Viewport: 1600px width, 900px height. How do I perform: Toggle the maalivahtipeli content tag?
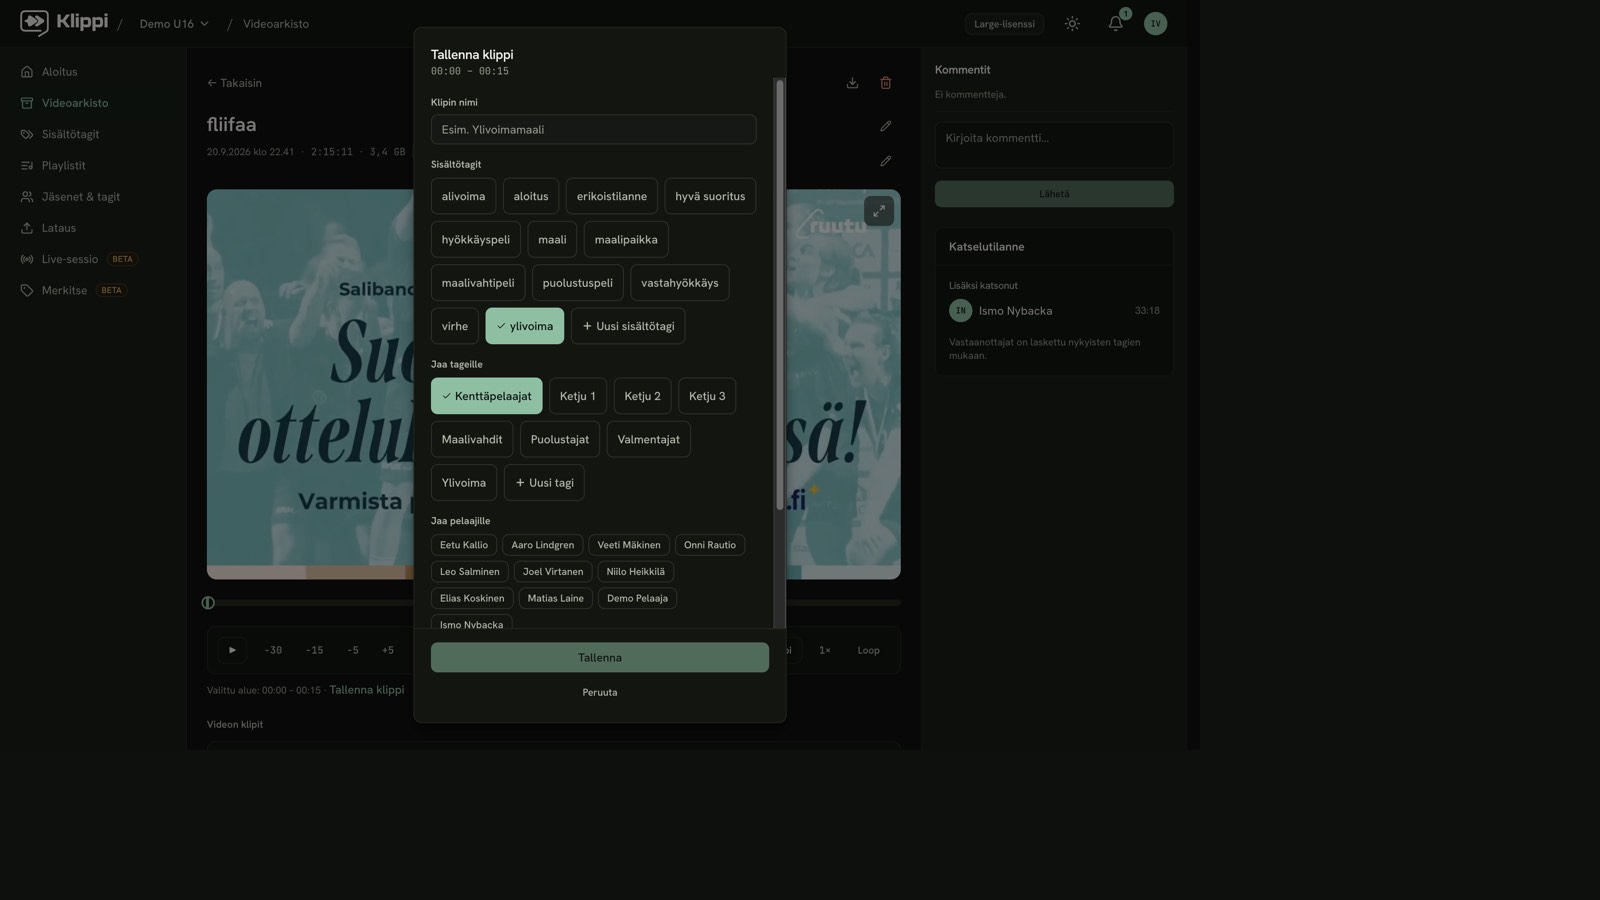click(x=478, y=283)
